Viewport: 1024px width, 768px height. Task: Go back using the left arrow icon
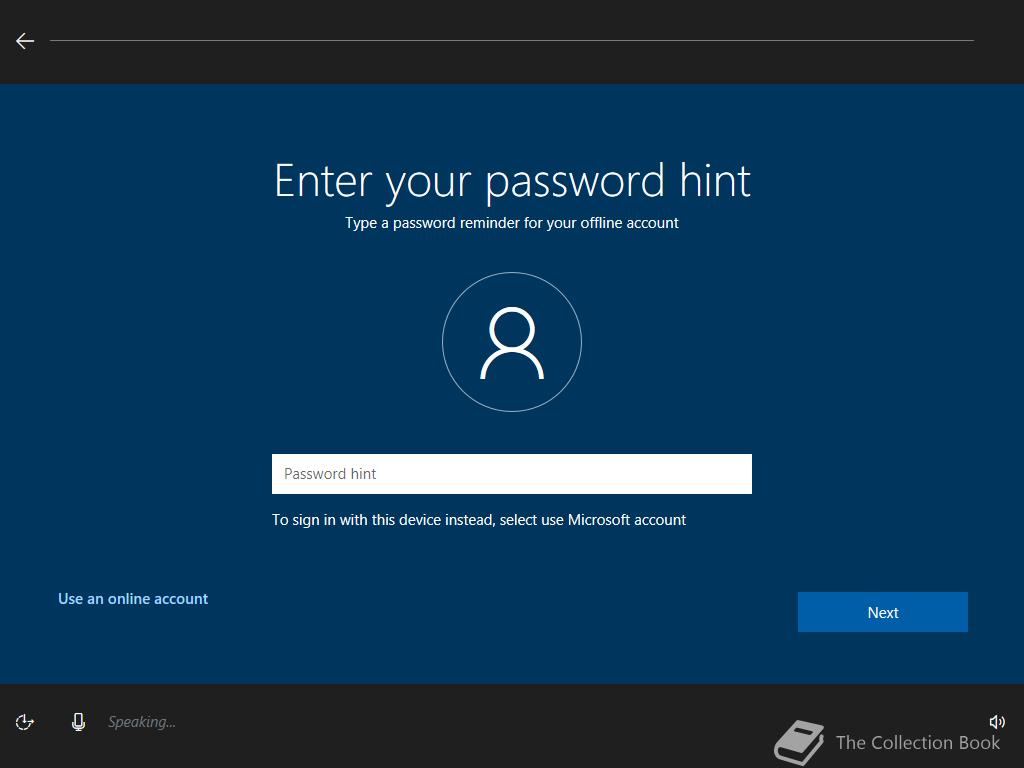pyautogui.click(x=25, y=41)
